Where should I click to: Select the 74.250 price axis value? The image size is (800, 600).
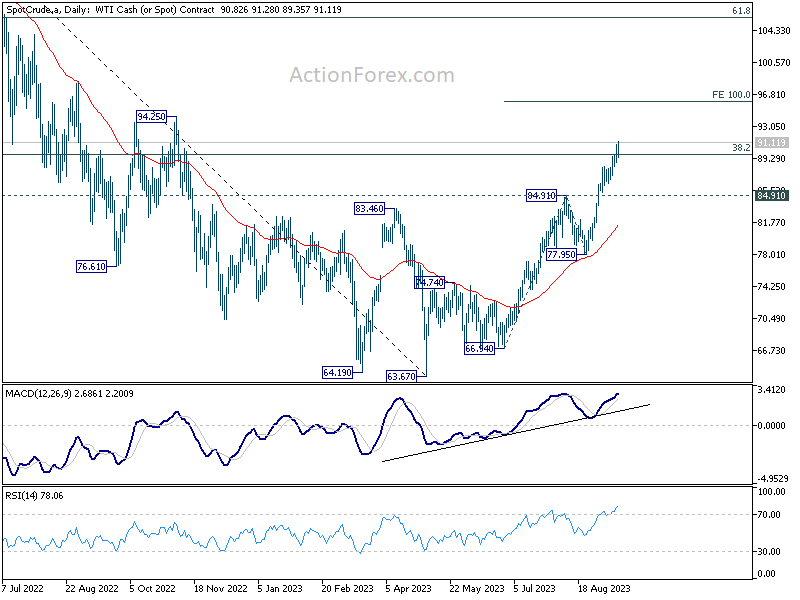tap(773, 287)
